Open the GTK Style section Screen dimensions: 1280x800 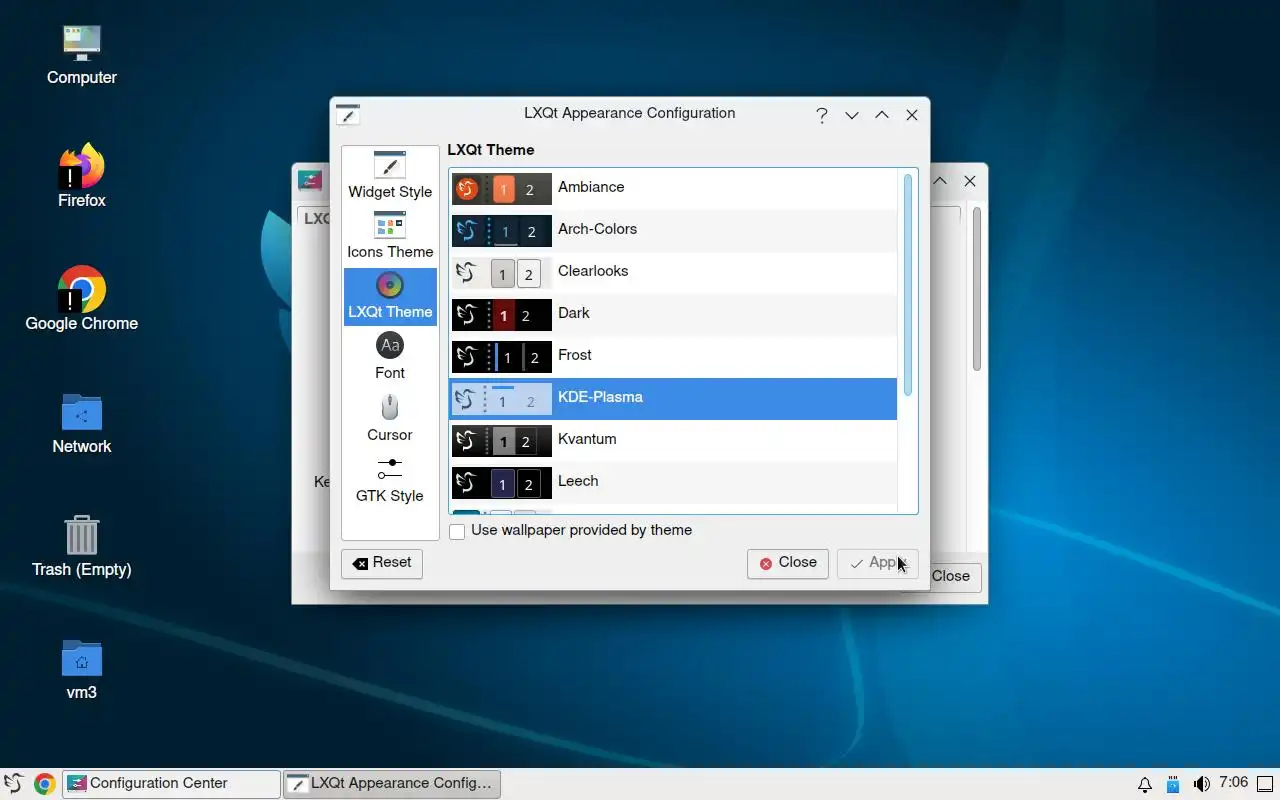(390, 480)
